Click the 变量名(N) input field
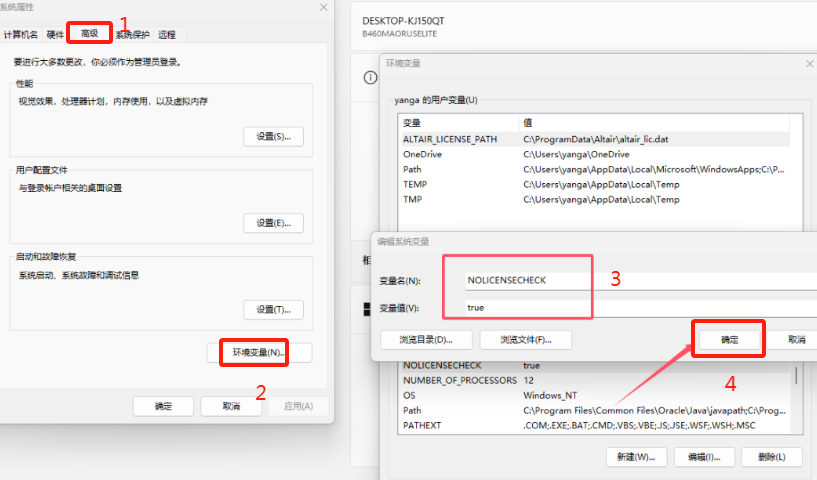 point(640,280)
